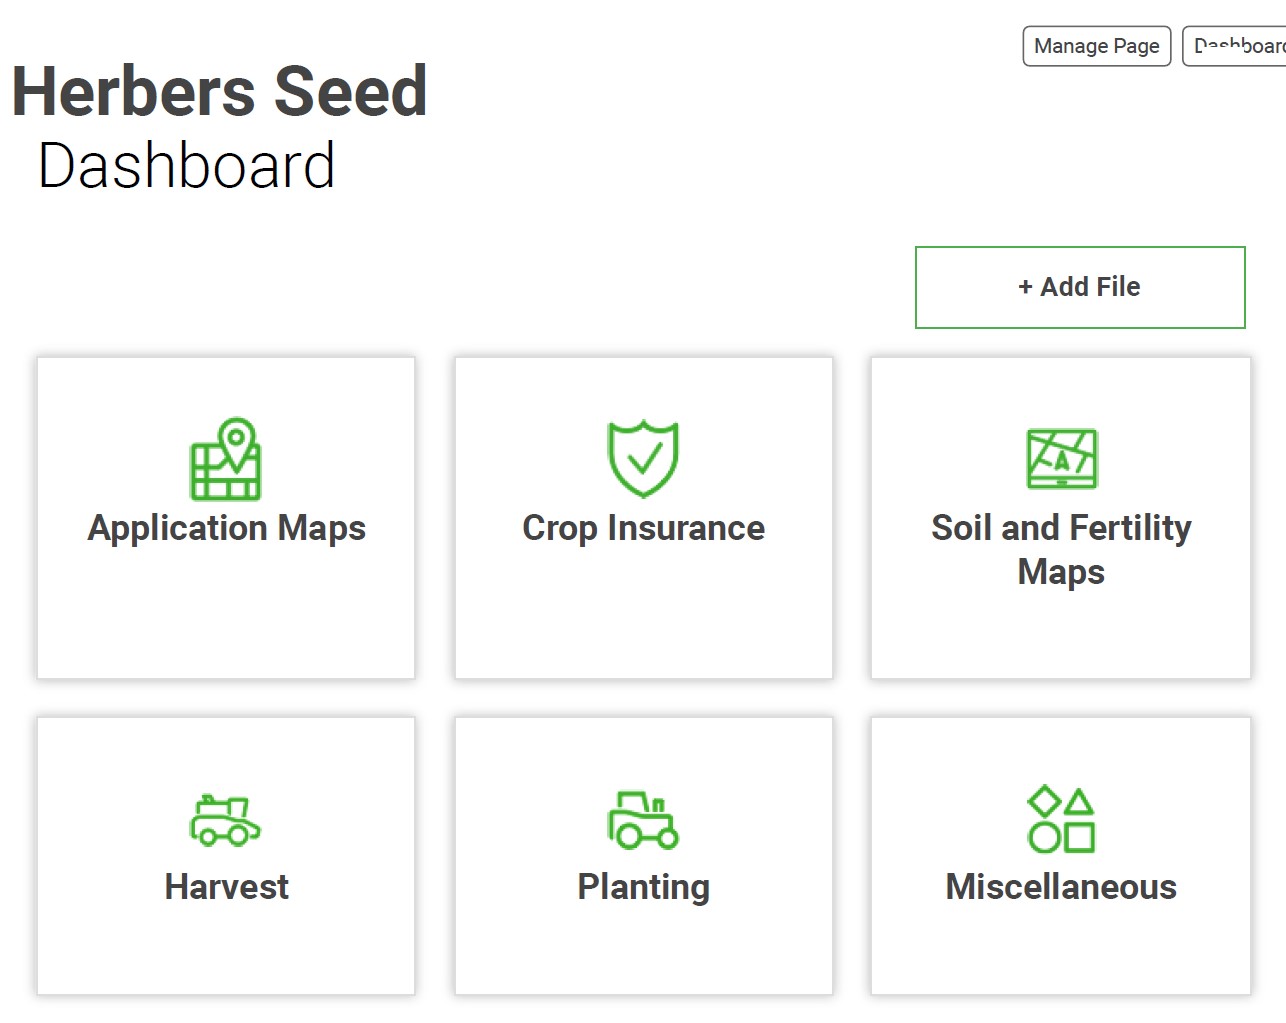Viewport: 1286px width, 1023px height.
Task: Click the Miscellaneous shapes icon
Action: [1061, 819]
